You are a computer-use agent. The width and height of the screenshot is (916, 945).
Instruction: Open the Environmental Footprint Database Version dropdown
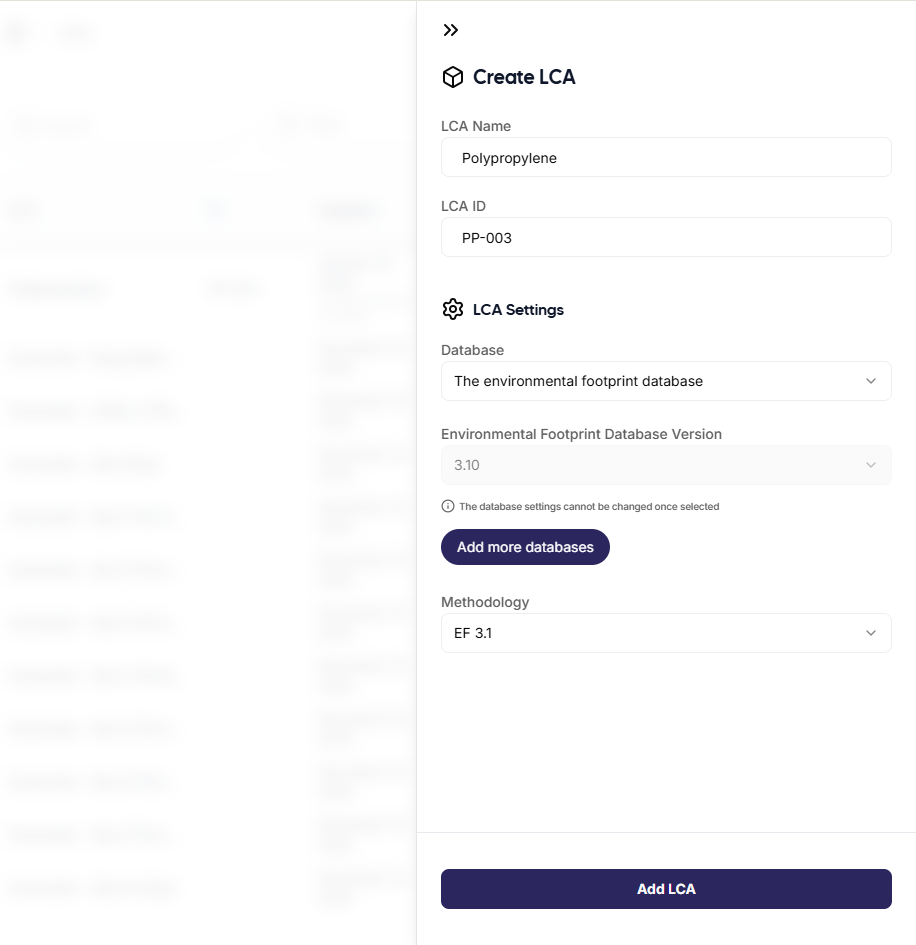[x=666, y=465]
